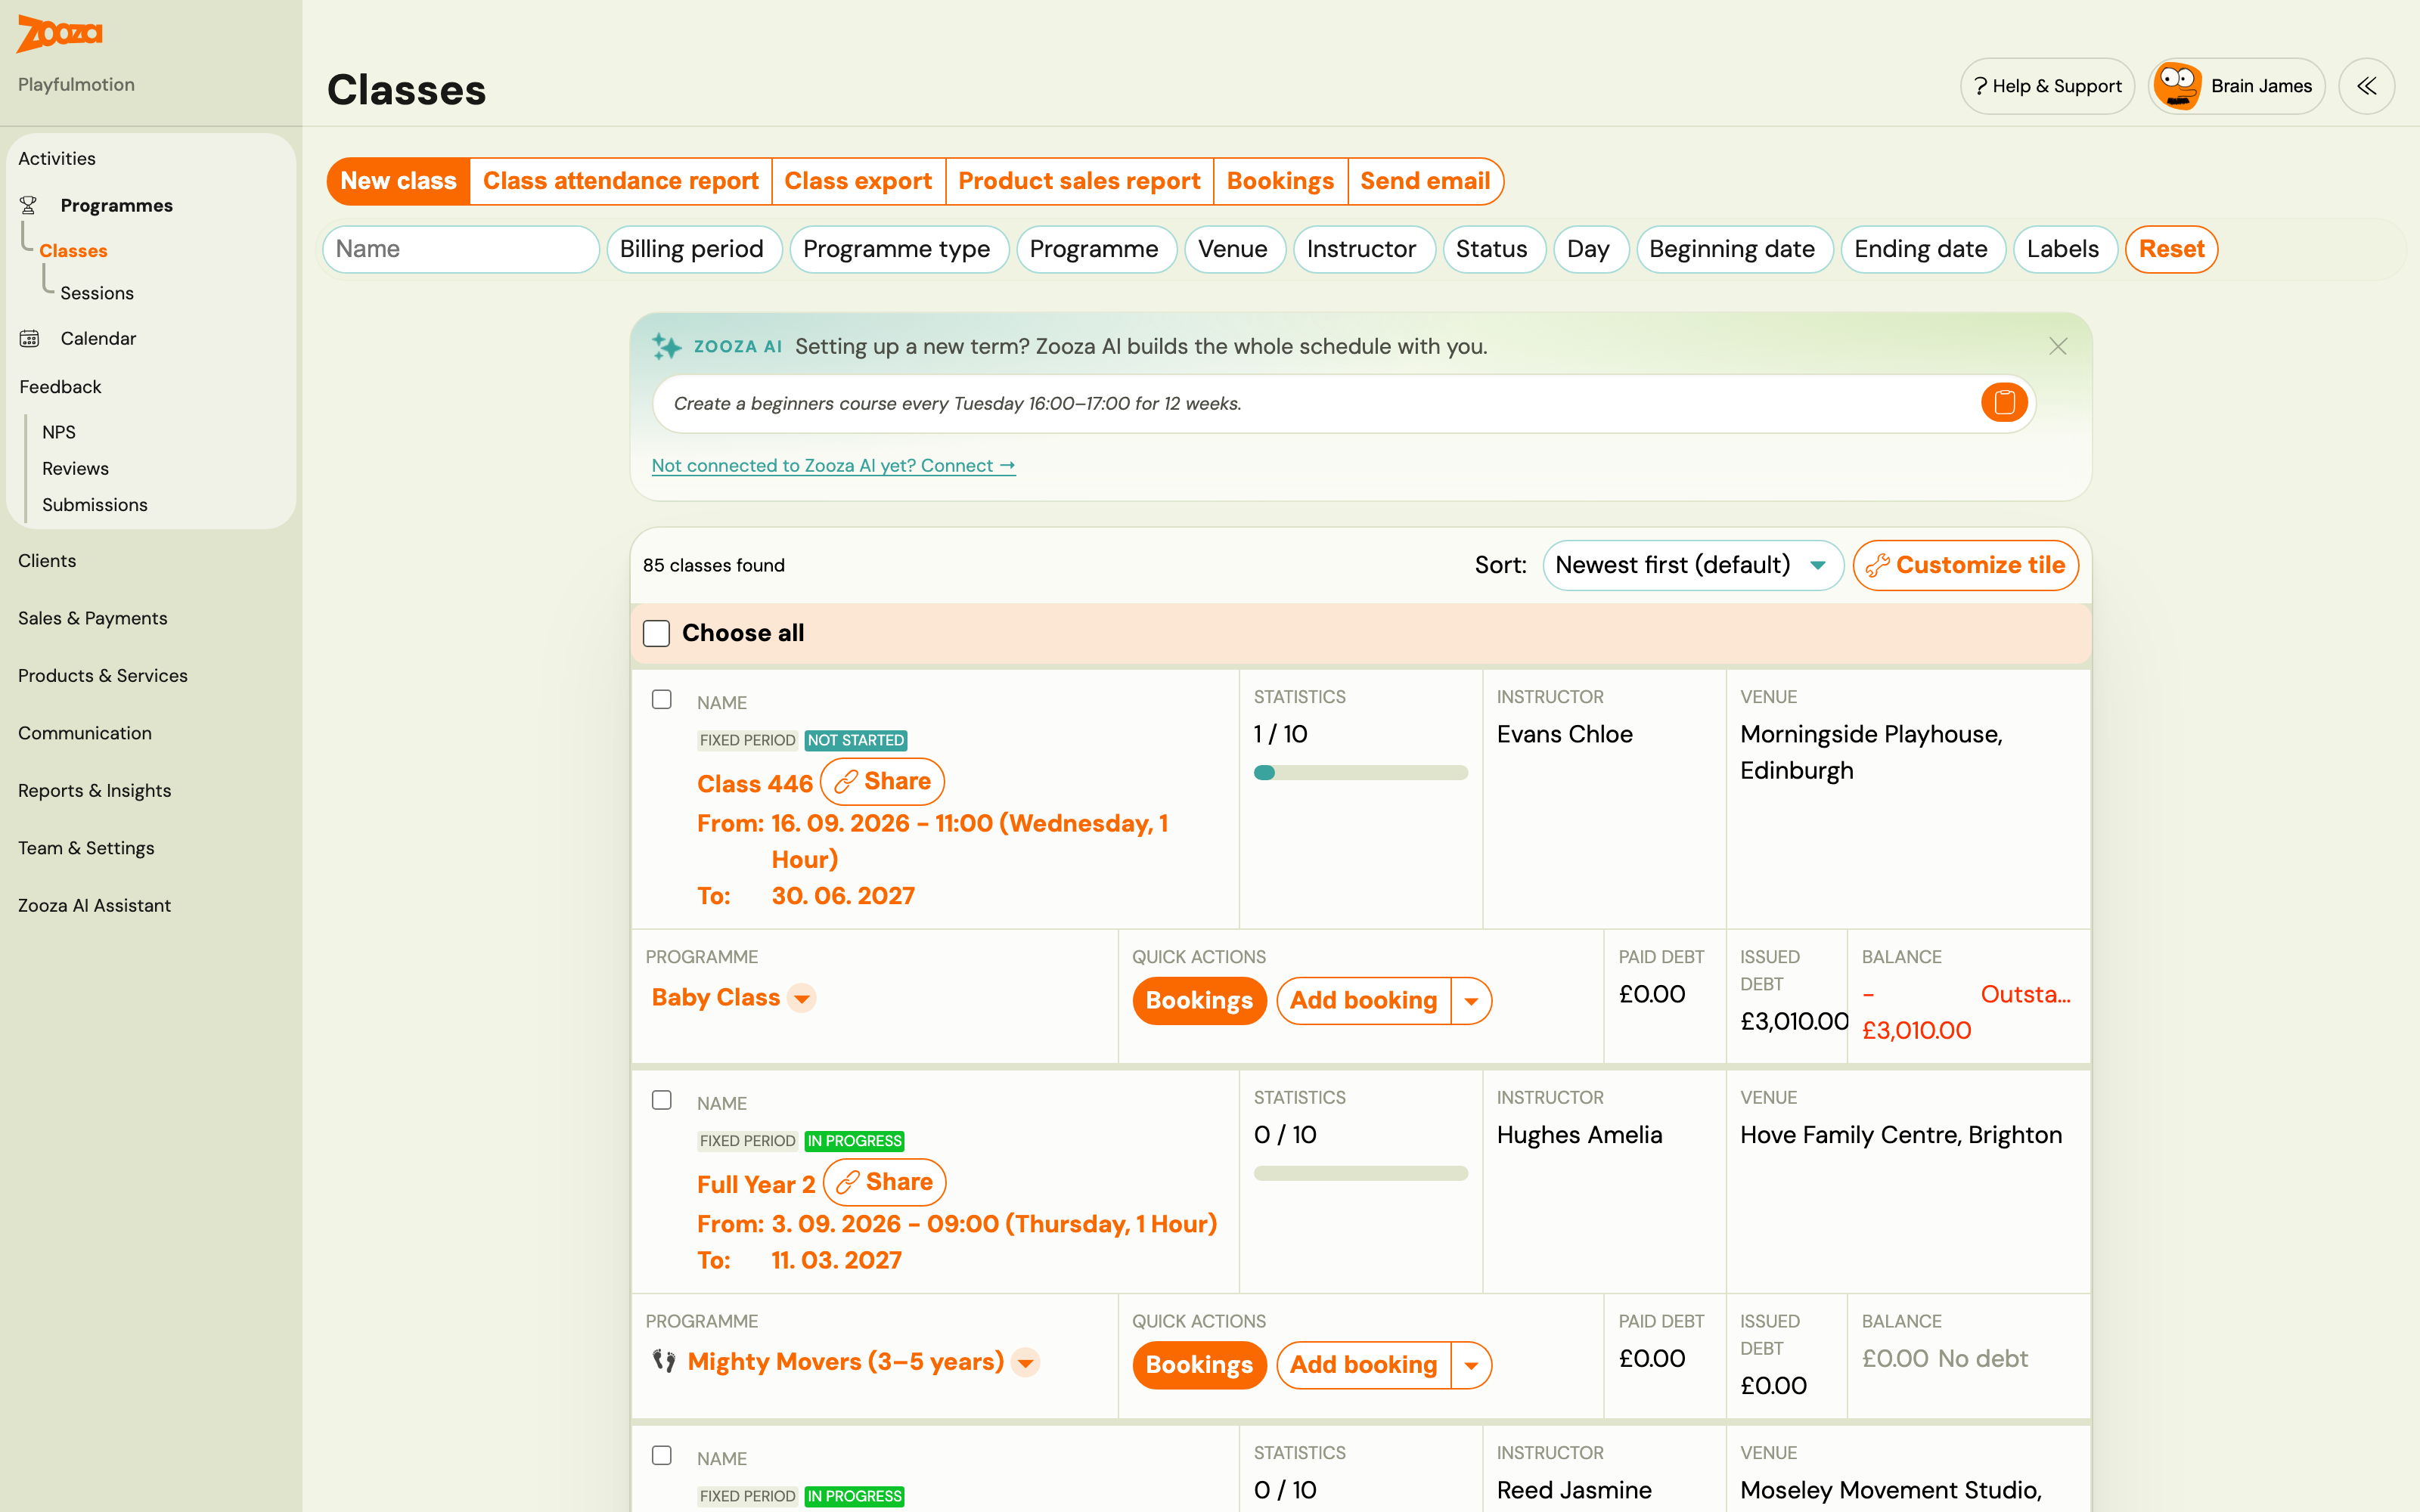Open Bookings for Class 446
This screenshot has height=1512, width=2420.
point(1199,1000)
